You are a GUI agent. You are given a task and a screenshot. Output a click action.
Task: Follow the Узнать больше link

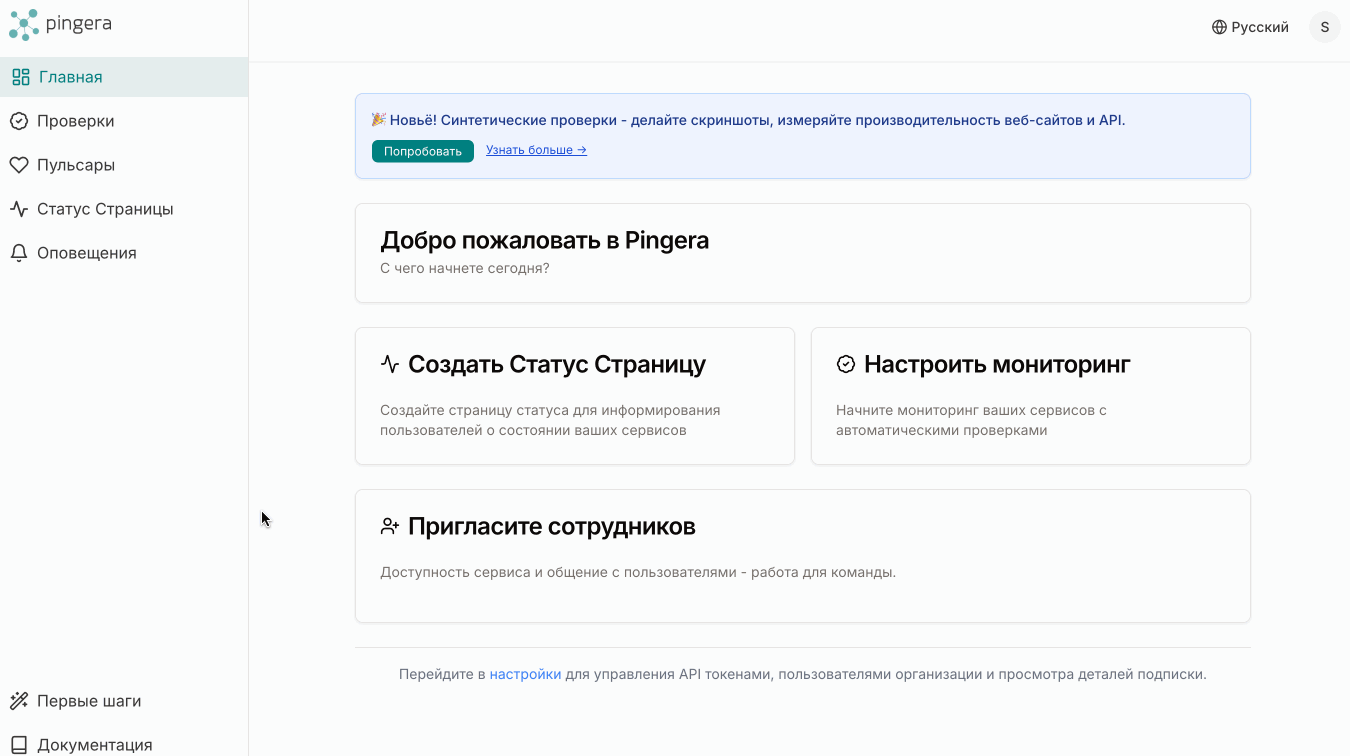tap(536, 150)
